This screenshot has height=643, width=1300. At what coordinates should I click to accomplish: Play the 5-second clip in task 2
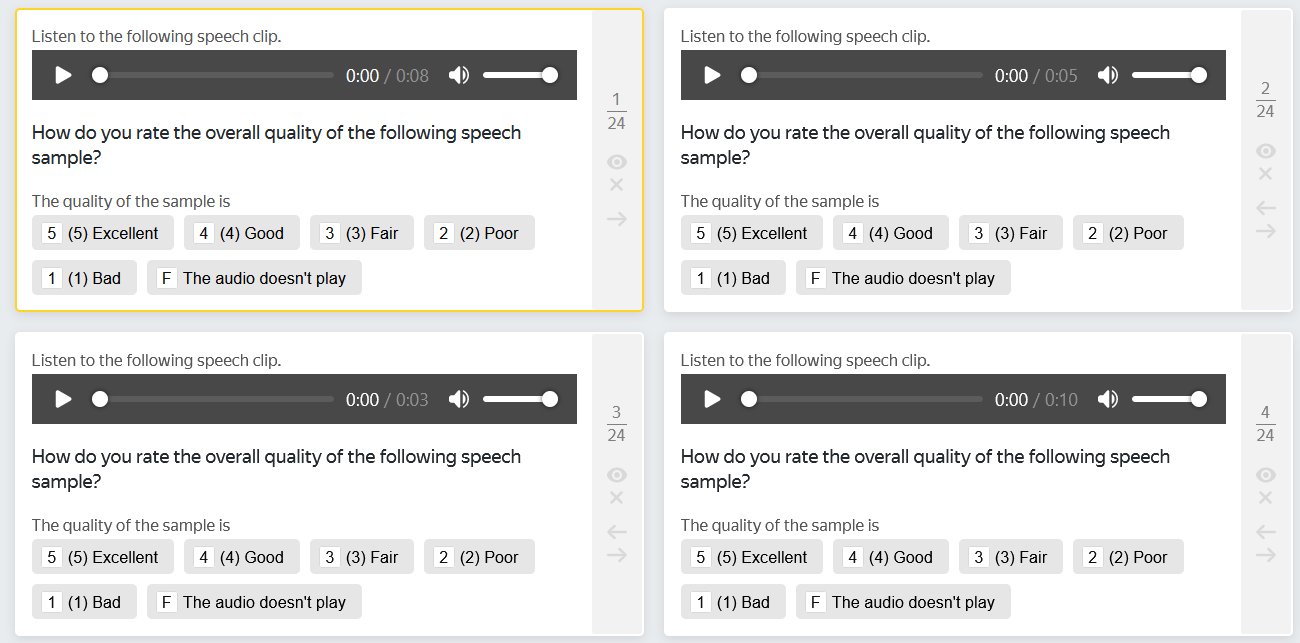coord(712,75)
